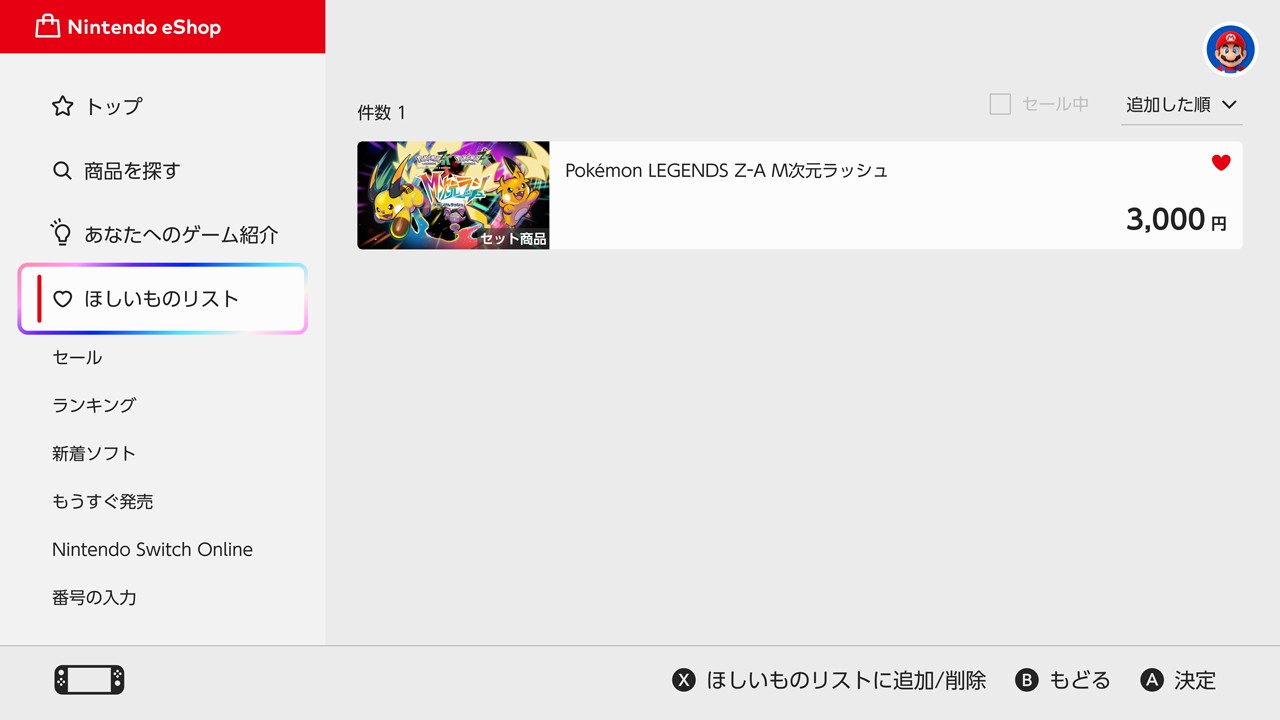Screen dimensions: 1280x720
Task: Click the heart icon beside ほしいものリスト
Action: coord(62,299)
